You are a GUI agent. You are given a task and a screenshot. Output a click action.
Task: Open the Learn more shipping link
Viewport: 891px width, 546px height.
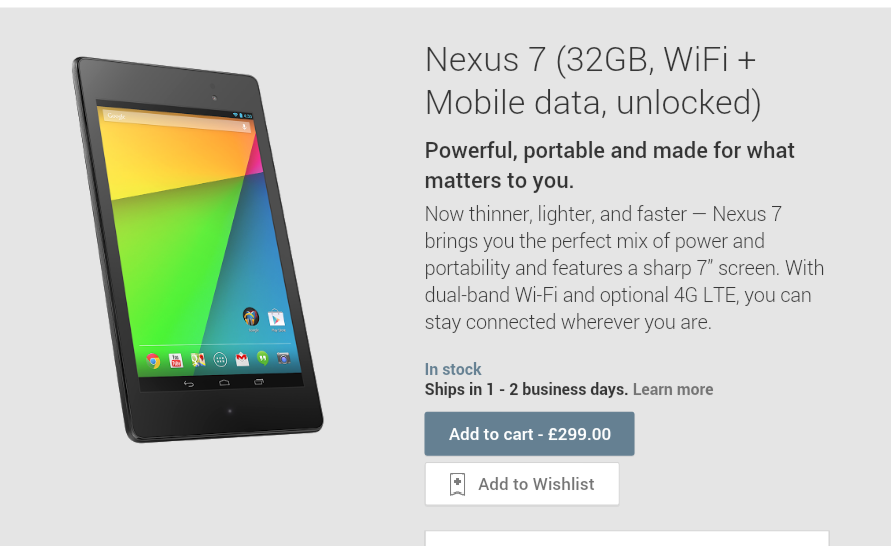pos(673,389)
